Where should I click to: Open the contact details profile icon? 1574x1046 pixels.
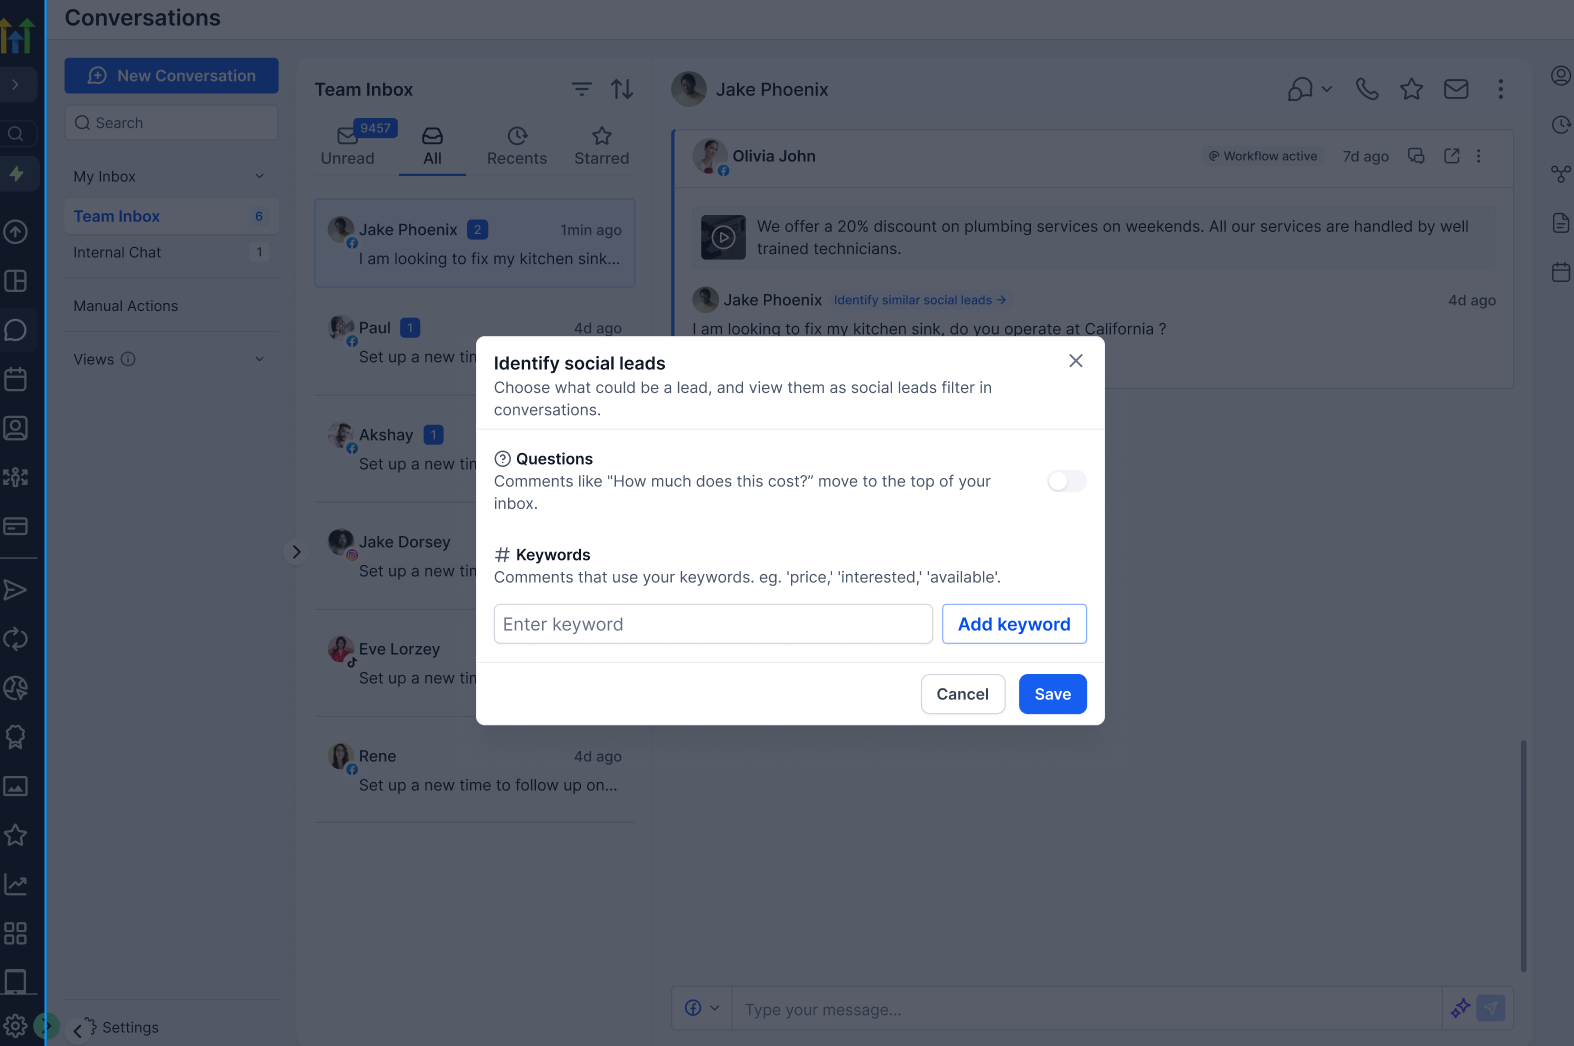[x=1560, y=76]
